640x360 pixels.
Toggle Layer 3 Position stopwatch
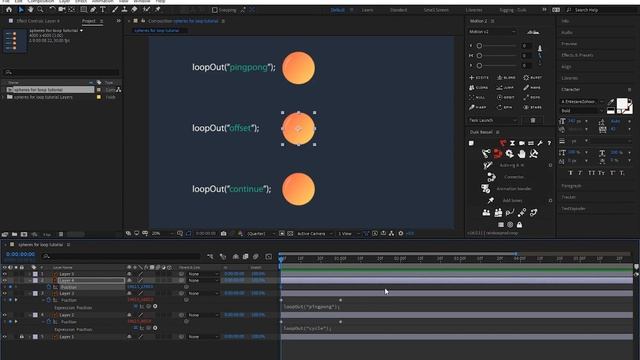(49, 300)
